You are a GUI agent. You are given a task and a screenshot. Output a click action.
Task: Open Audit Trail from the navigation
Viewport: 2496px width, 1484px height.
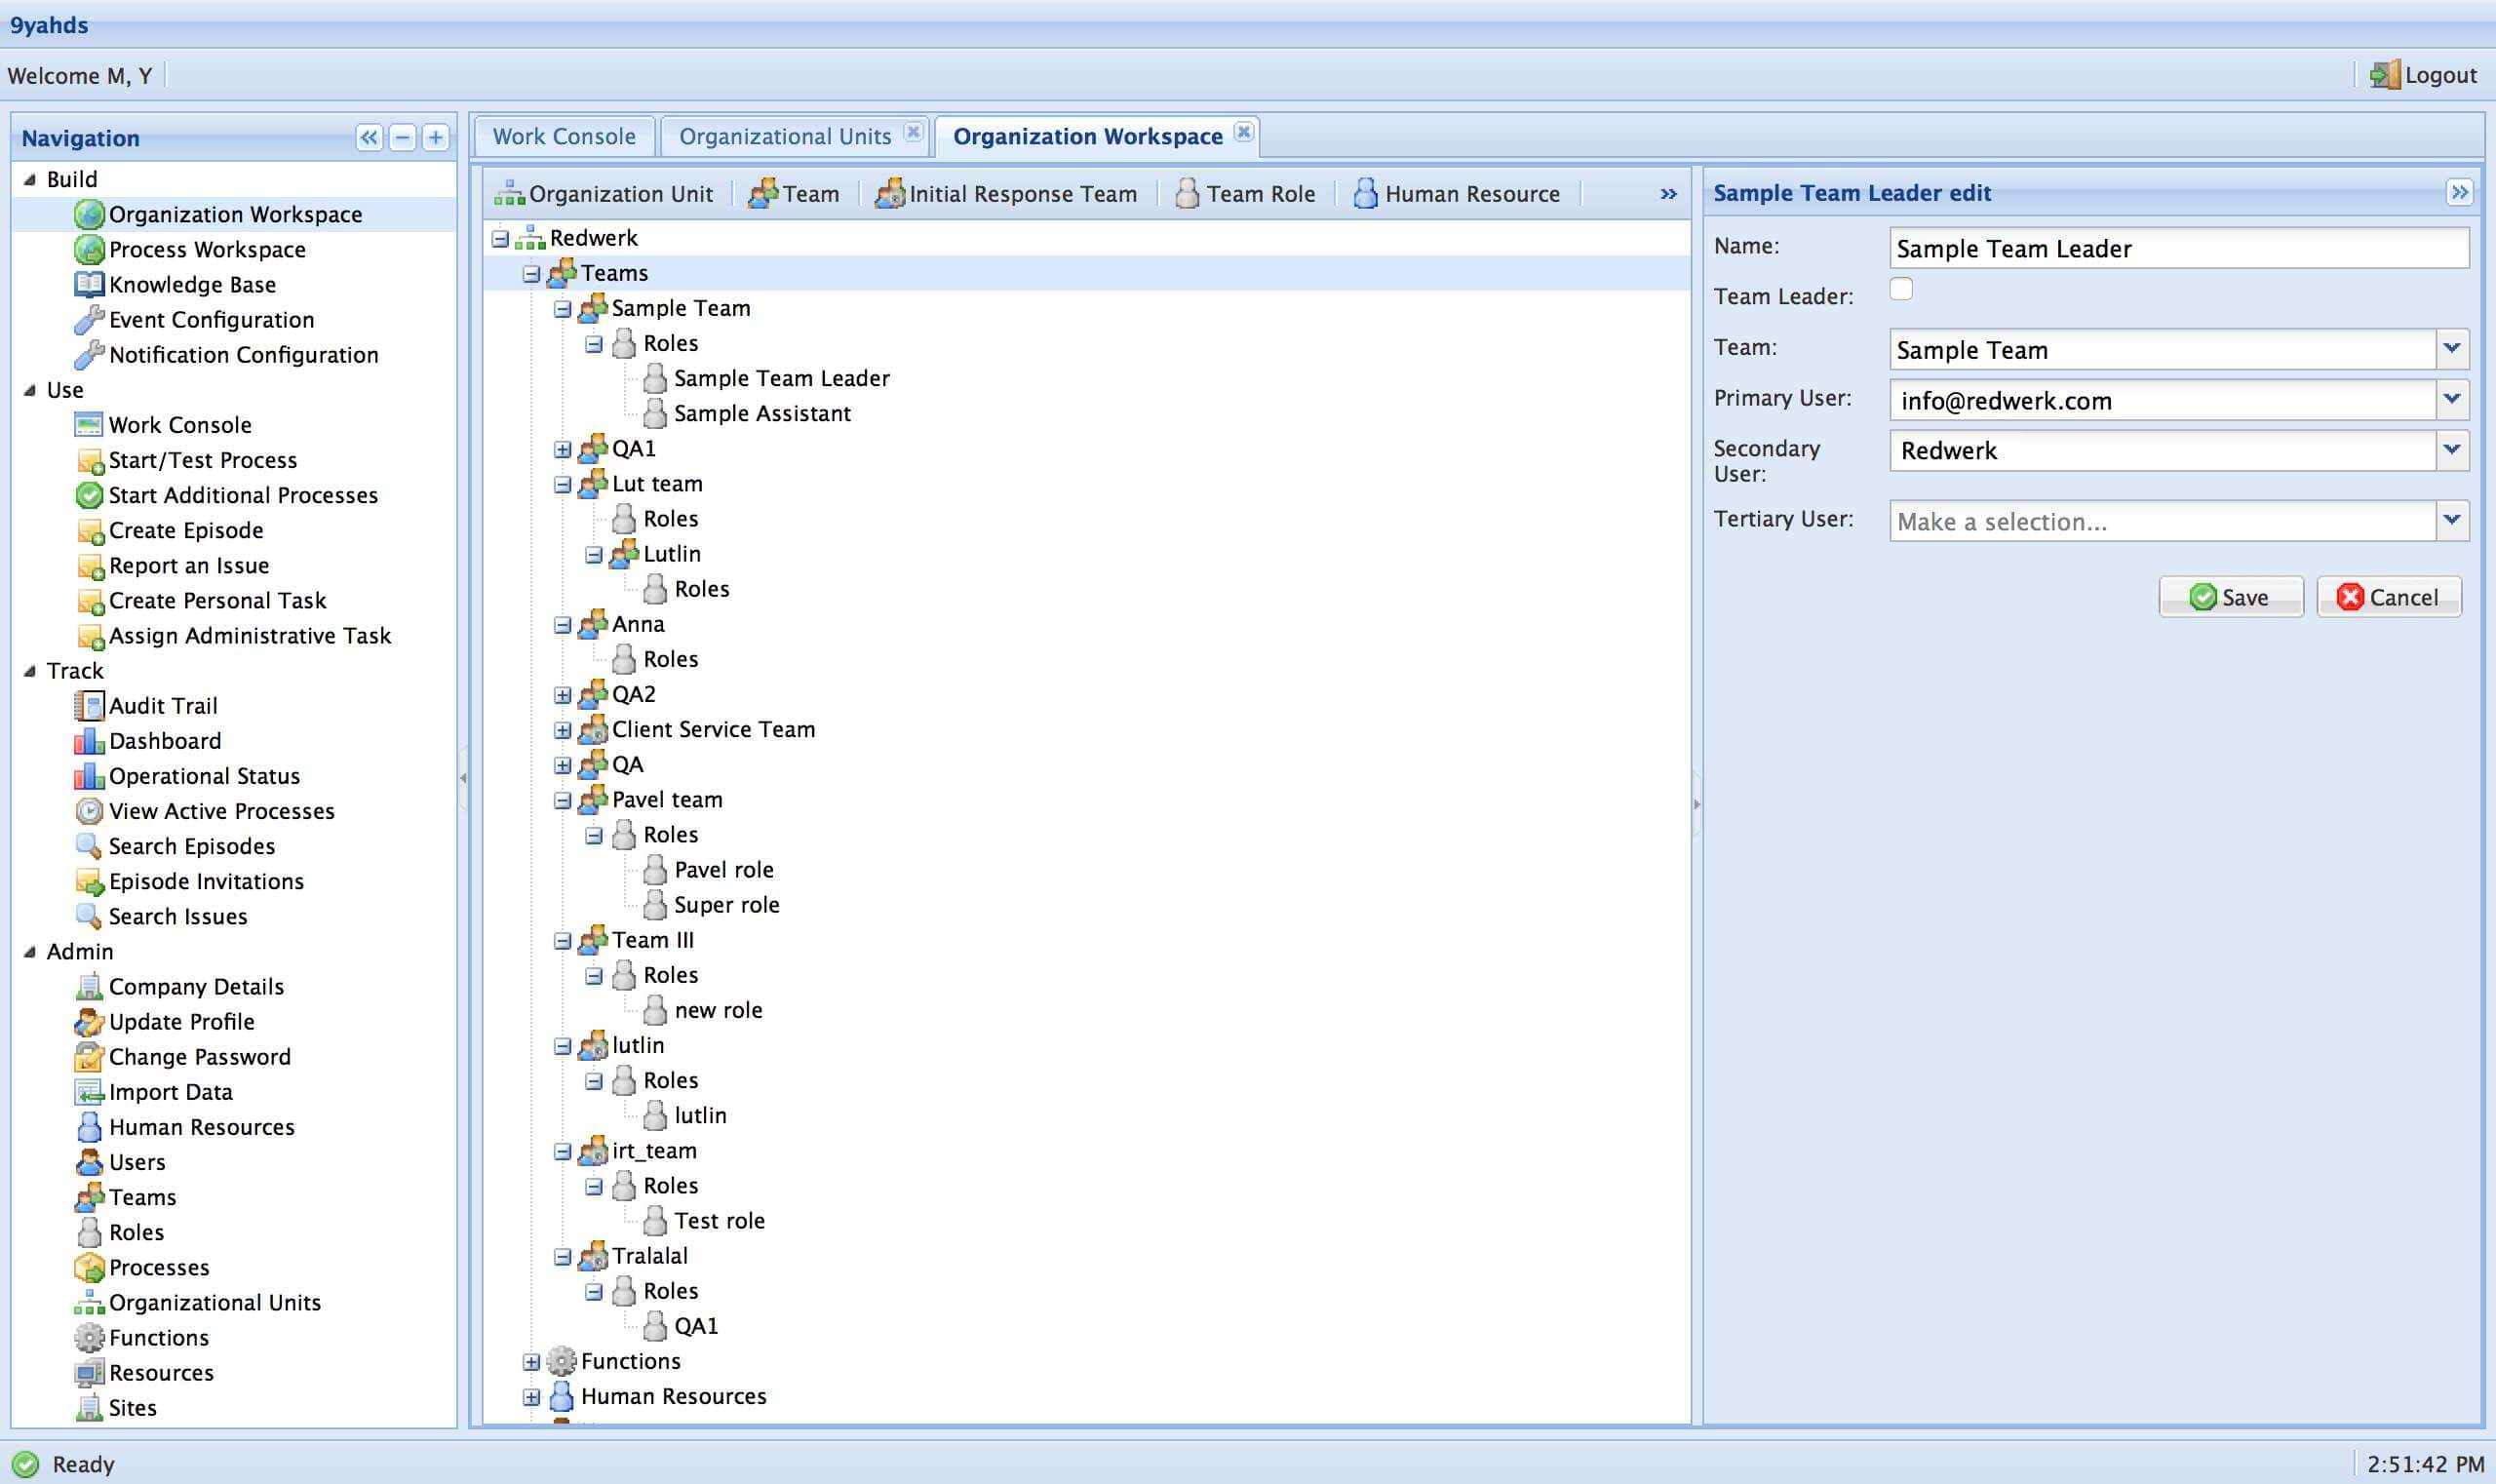163,706
